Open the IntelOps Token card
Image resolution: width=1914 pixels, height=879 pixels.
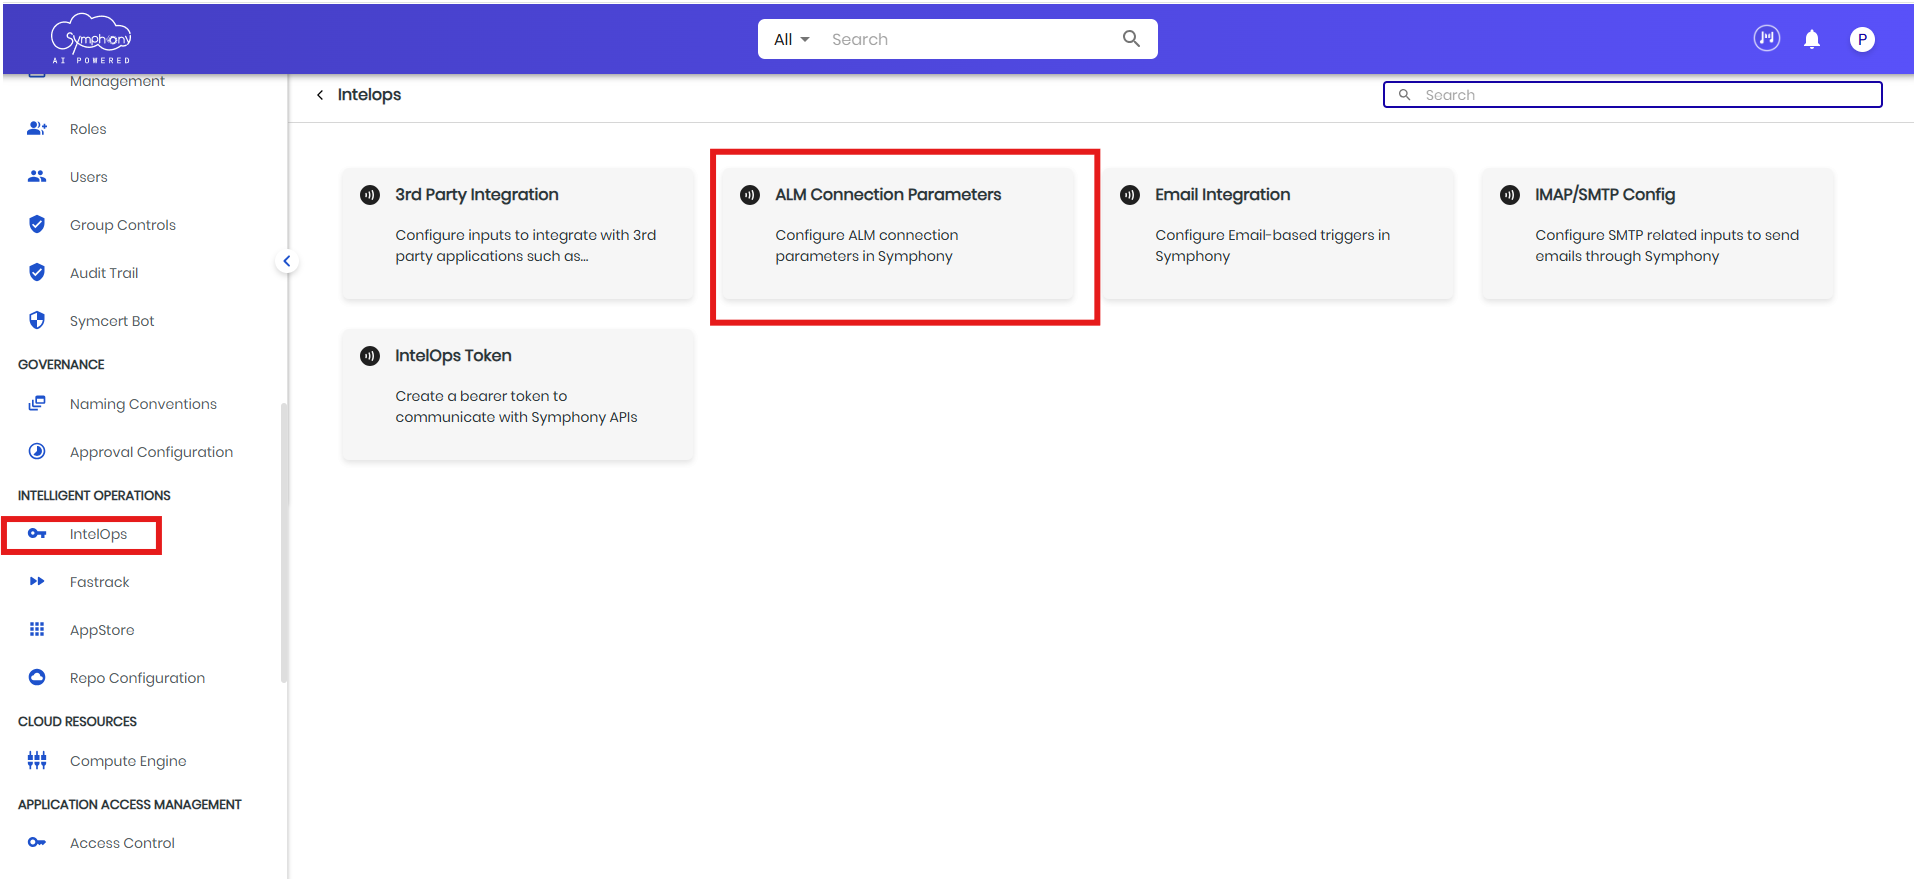pyautogui.click(x=518, y=394)
